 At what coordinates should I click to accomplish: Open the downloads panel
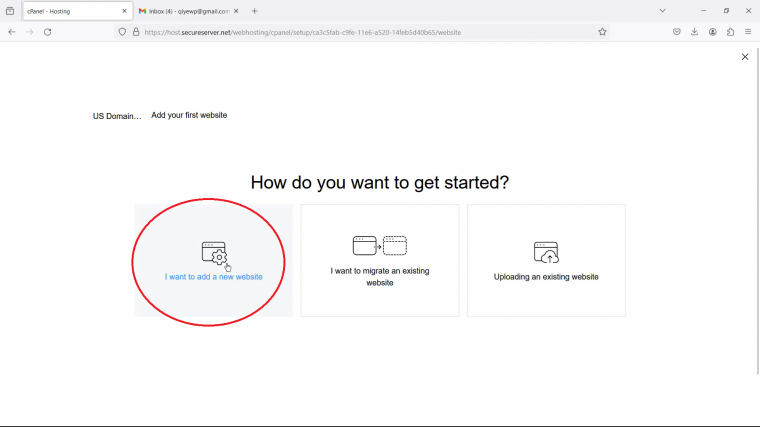pyautogui.click(x=695, y=32)
